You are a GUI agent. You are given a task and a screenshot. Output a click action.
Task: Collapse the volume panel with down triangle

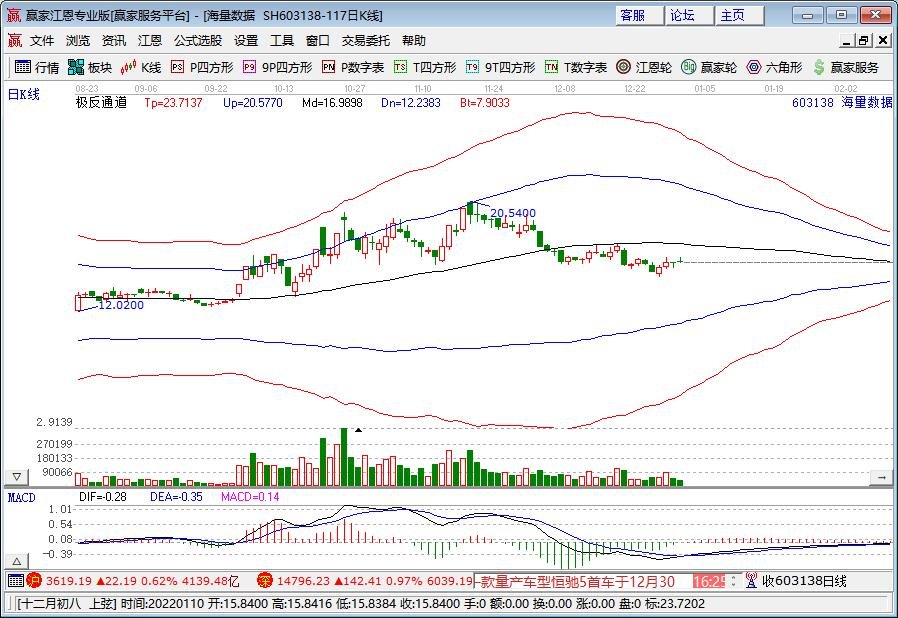click(x=17, y=477)
